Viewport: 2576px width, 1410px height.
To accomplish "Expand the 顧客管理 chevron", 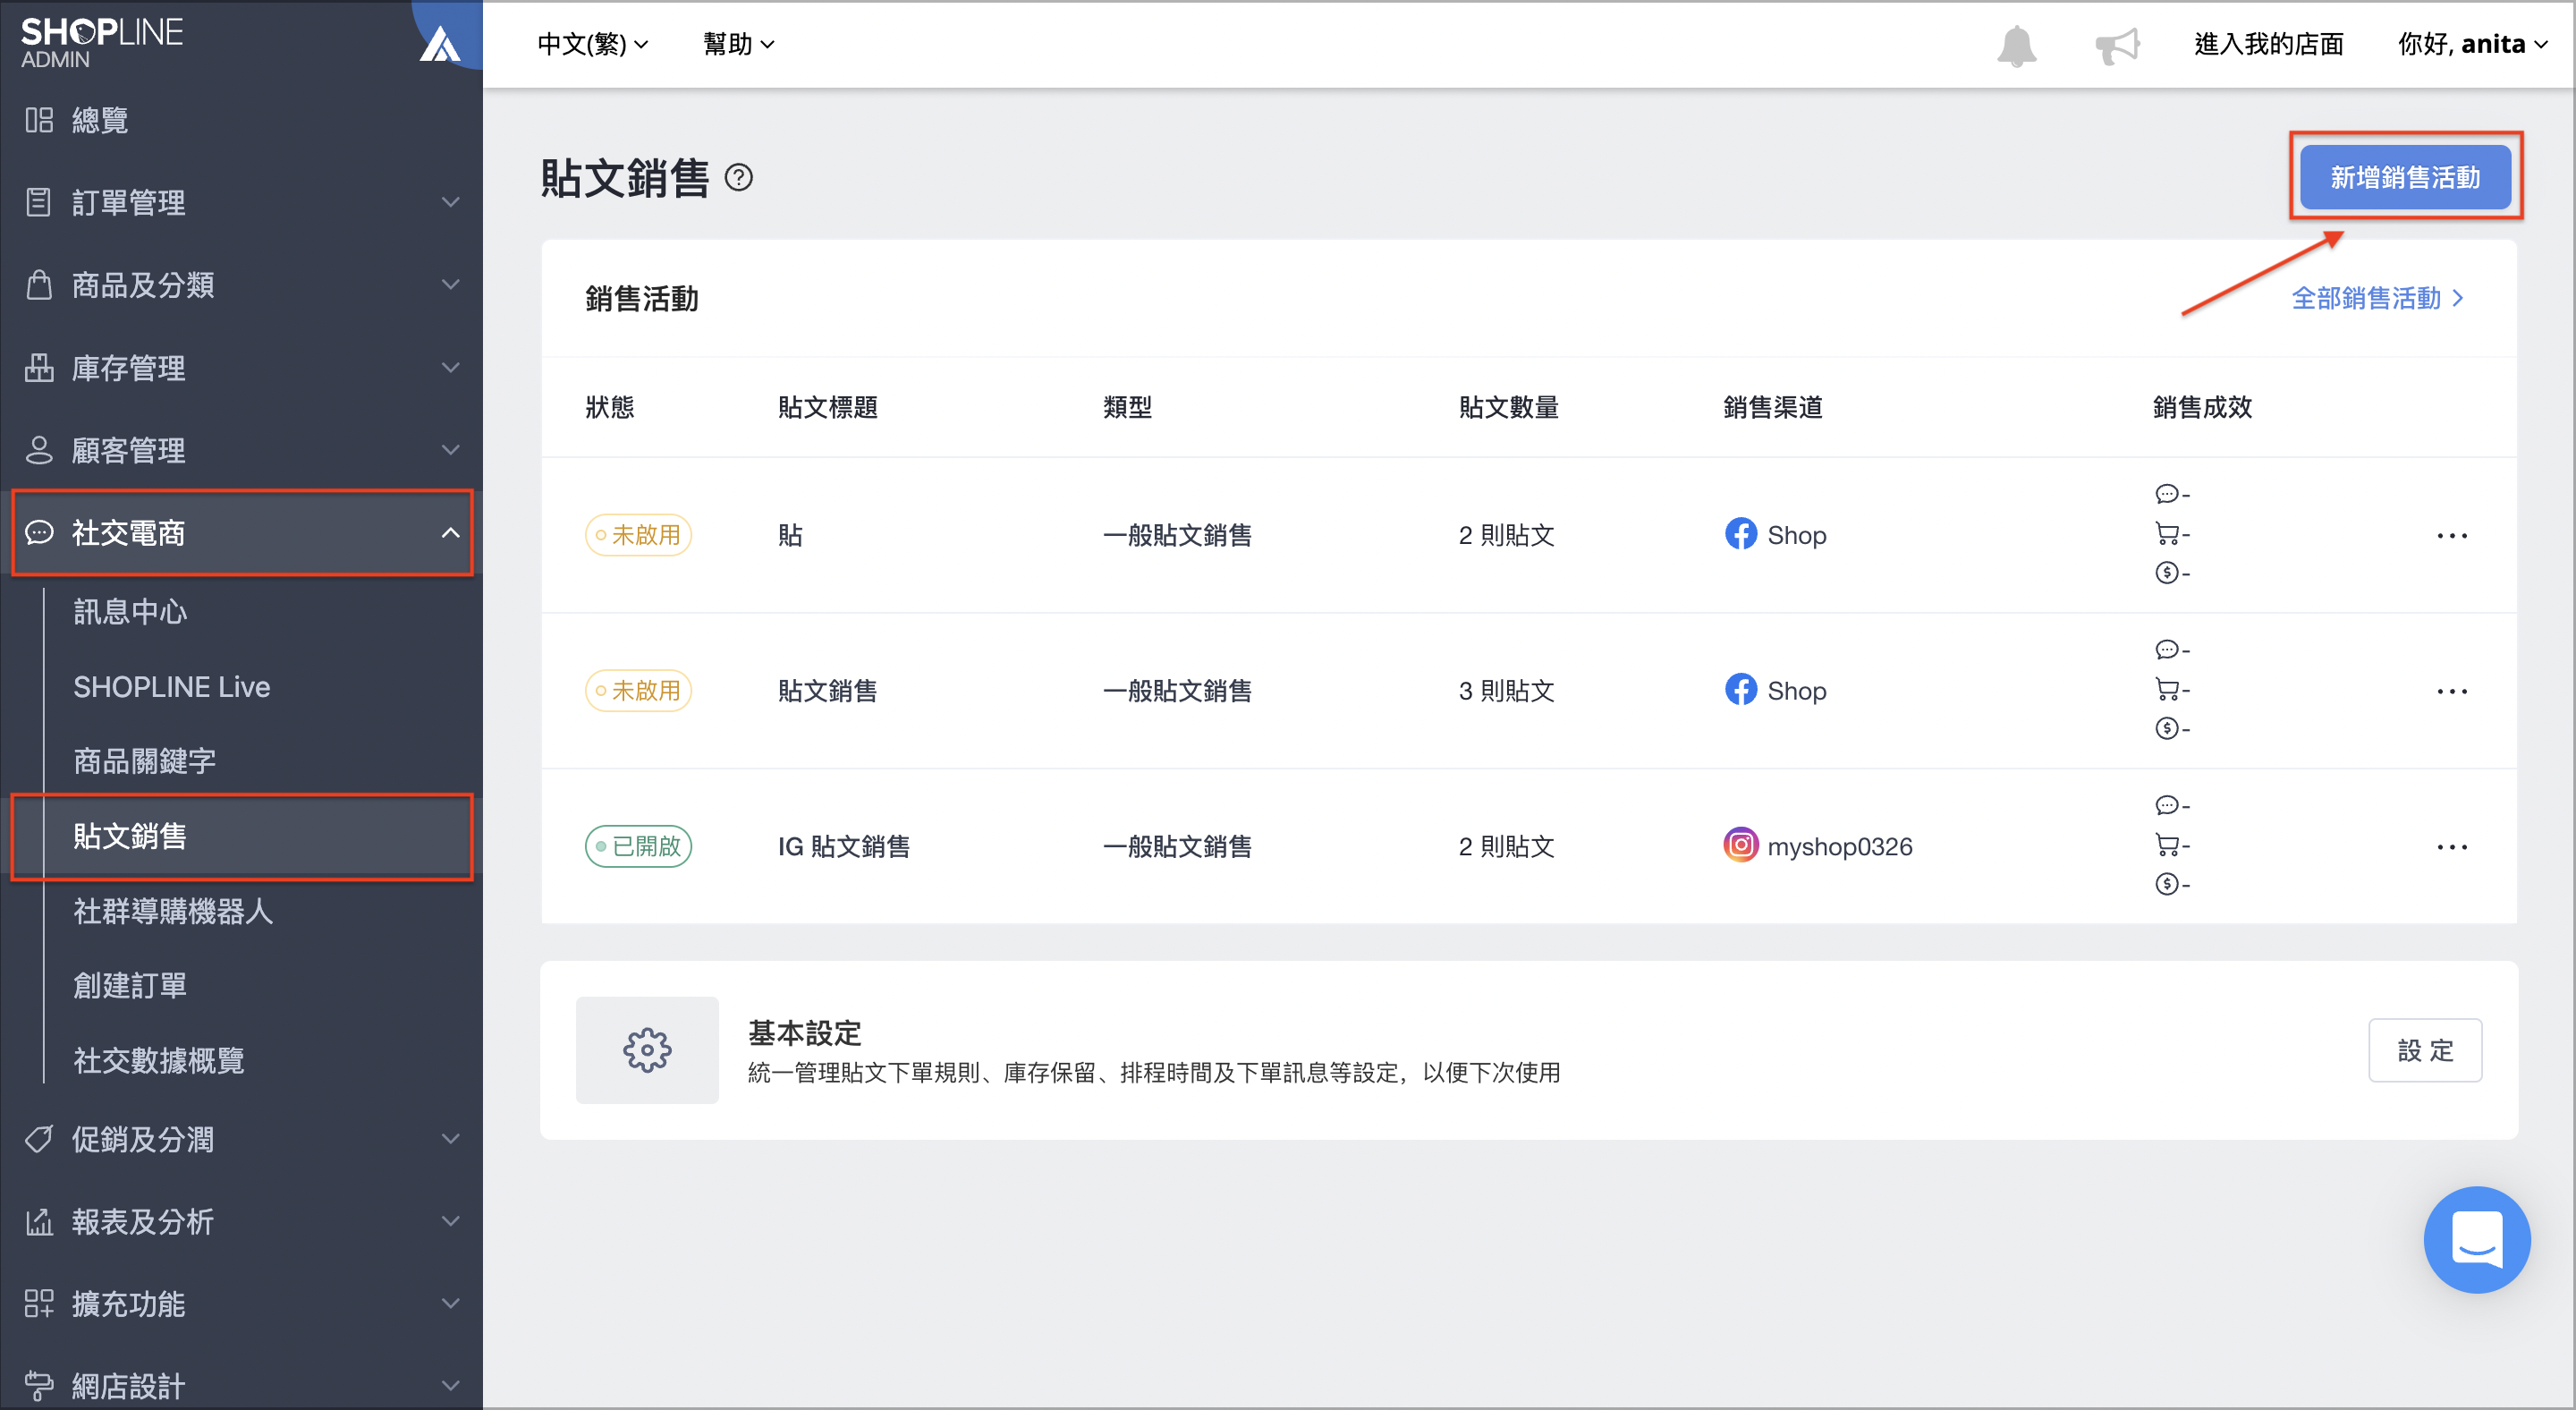I will coord(451,450).
